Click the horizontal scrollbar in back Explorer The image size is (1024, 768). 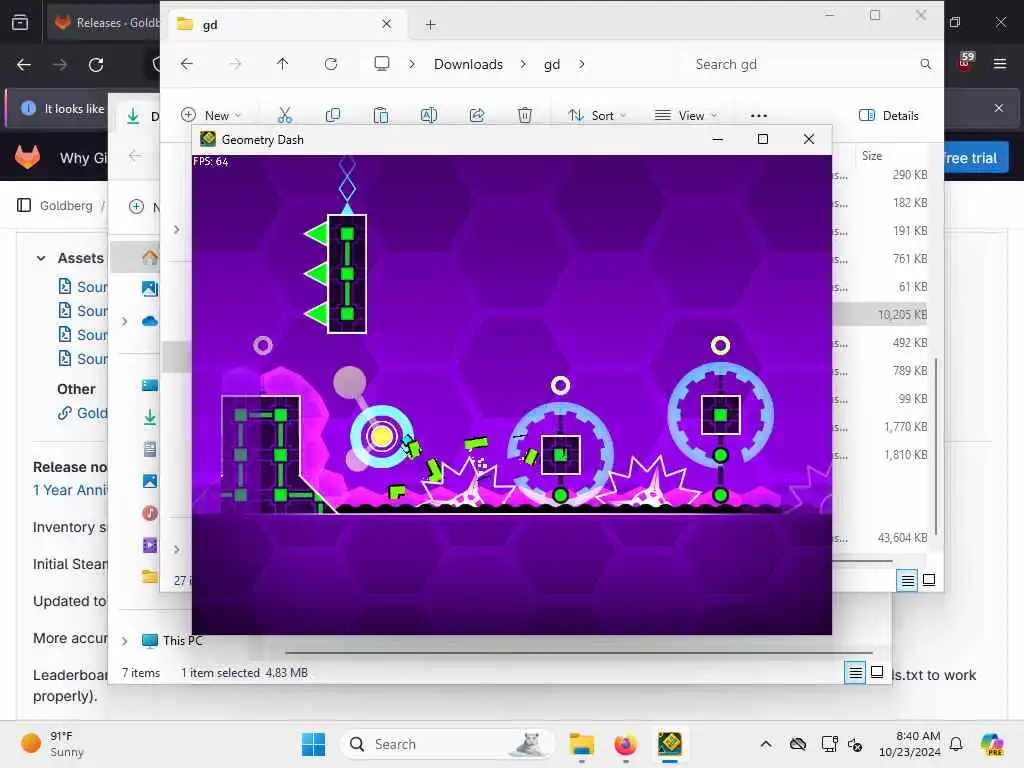[579, 652]
